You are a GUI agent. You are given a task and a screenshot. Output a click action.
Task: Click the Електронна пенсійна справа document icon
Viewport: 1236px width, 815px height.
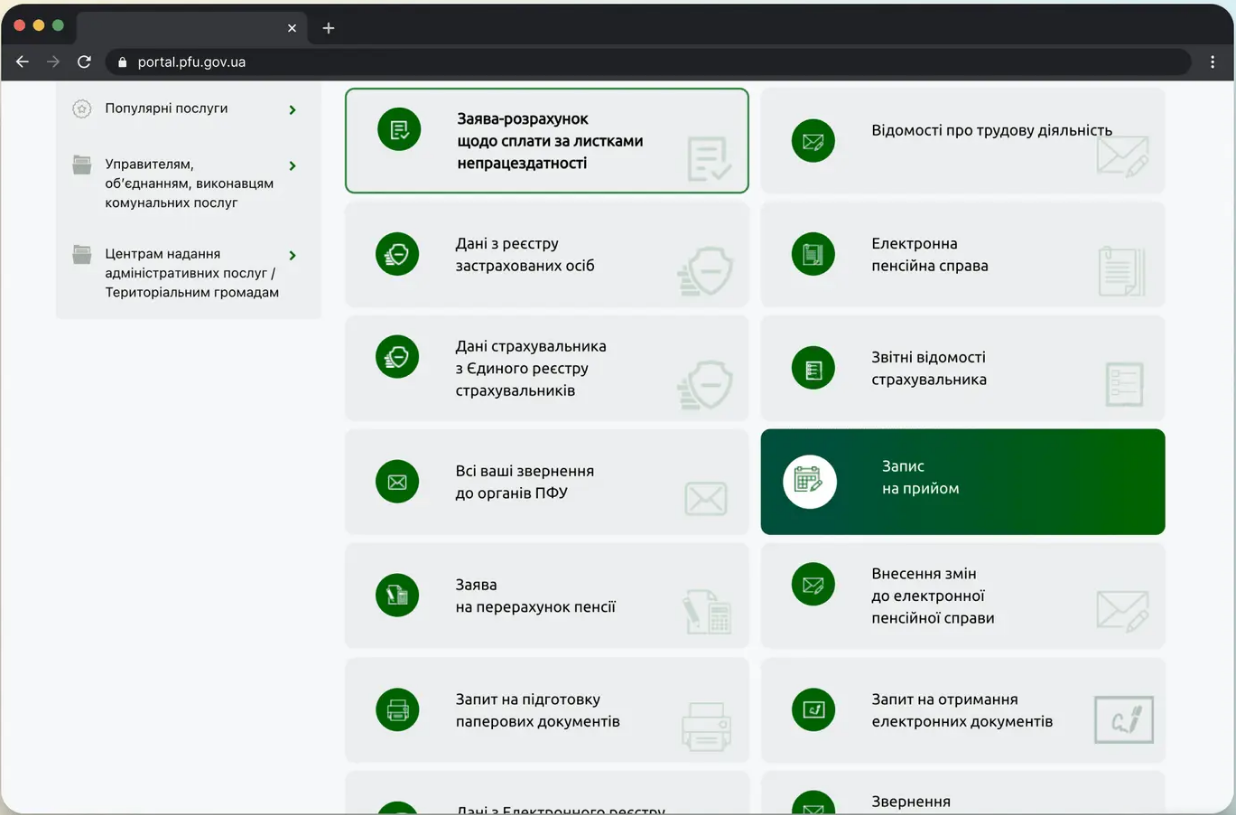813,255
